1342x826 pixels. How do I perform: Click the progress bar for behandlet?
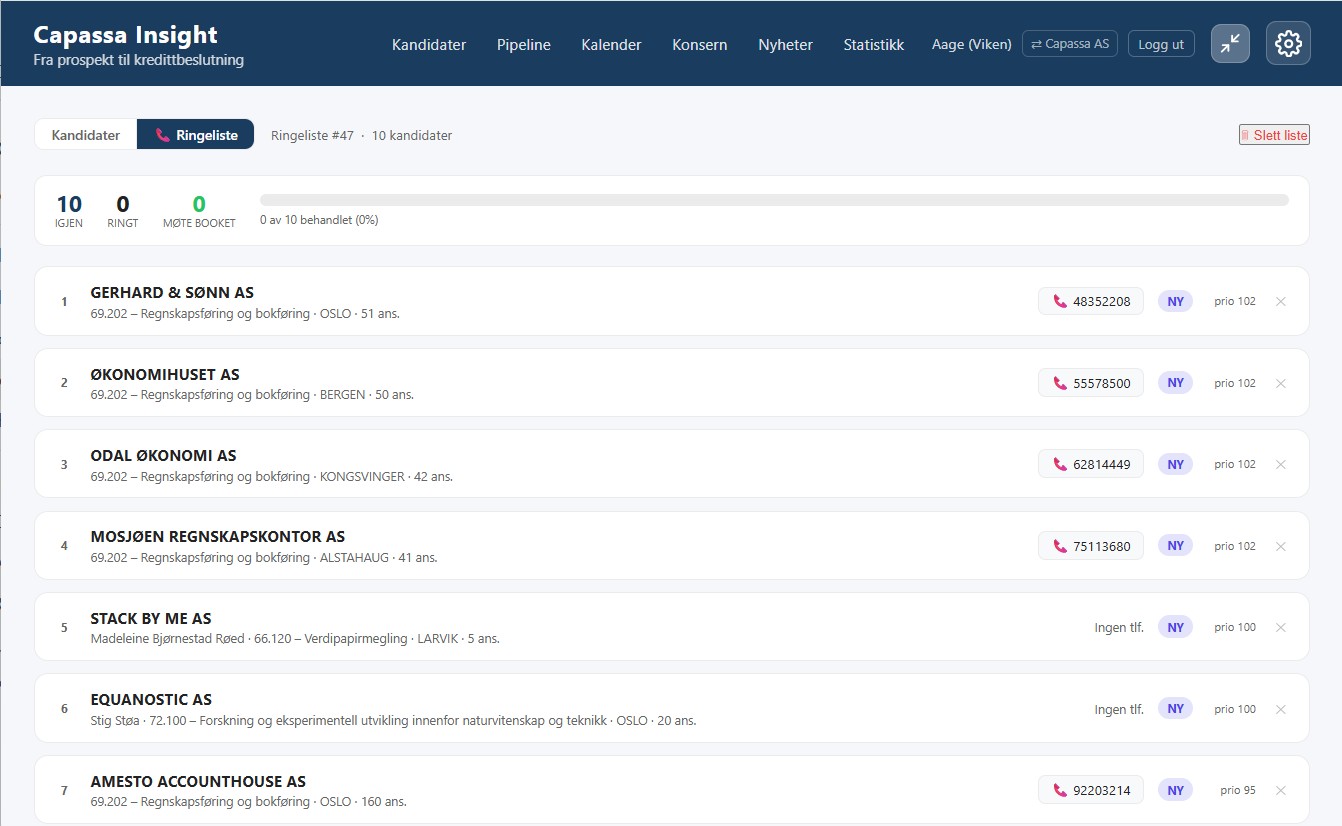[774, 200]
